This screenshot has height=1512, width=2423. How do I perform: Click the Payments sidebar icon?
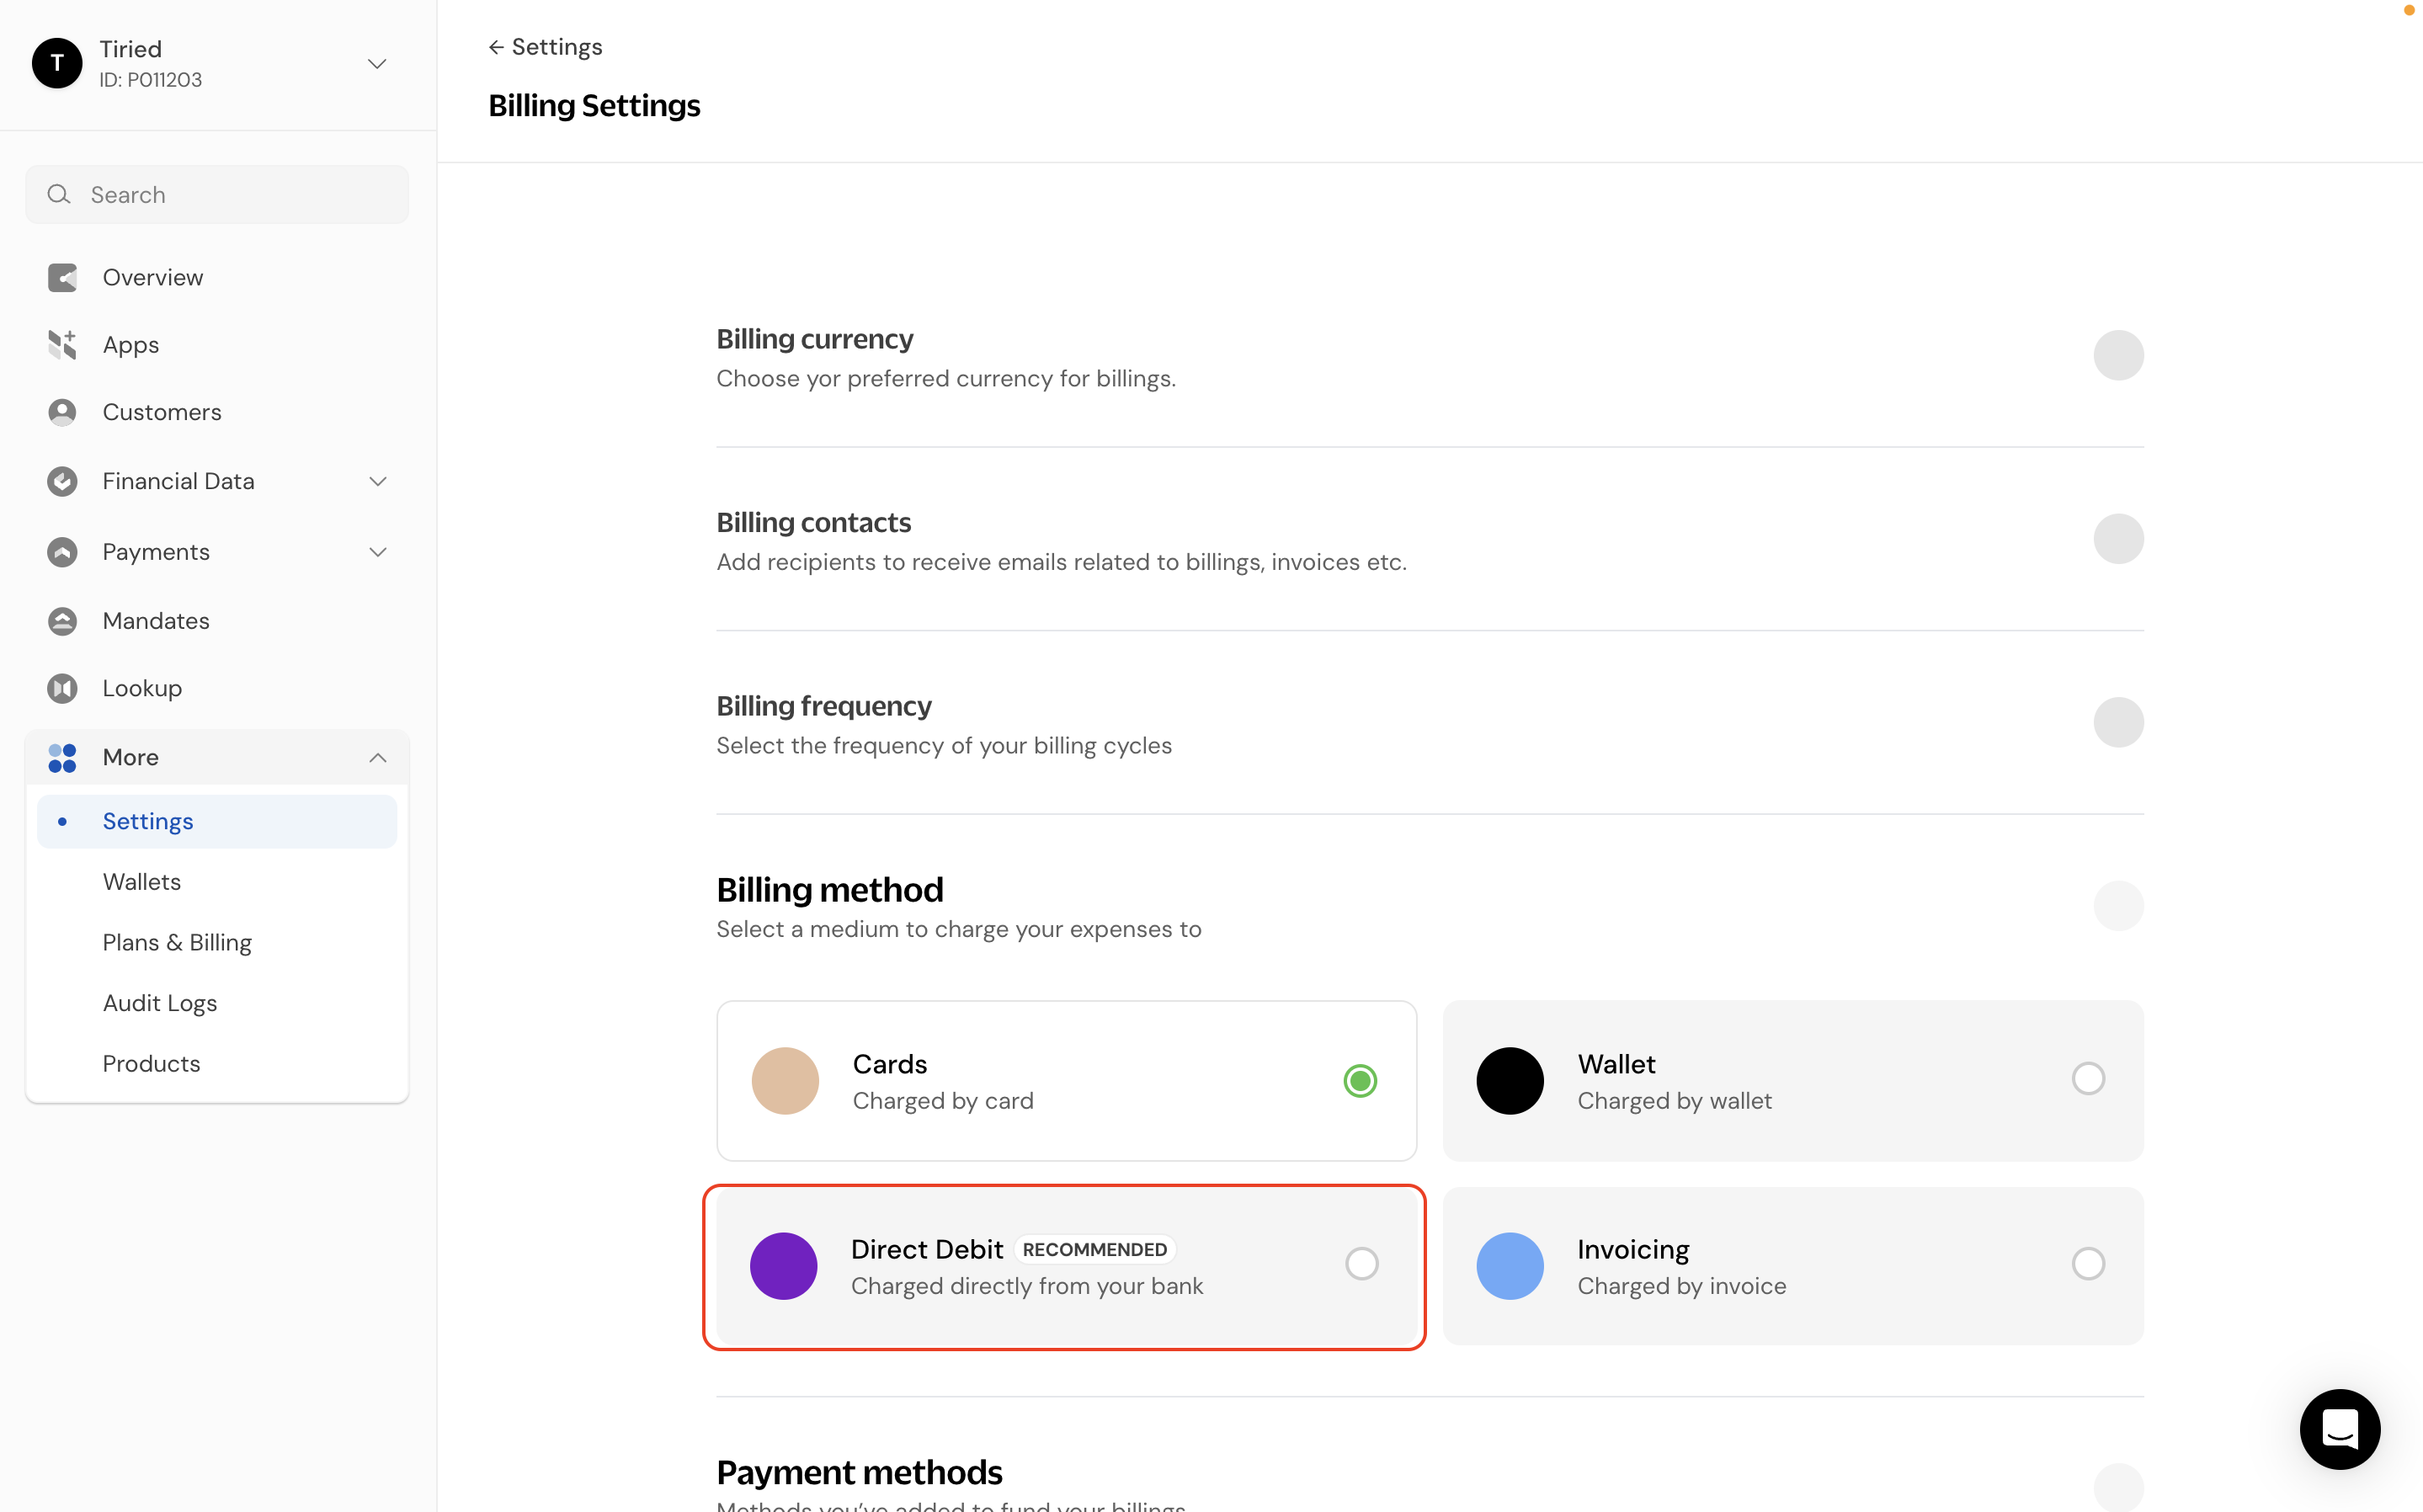click(x=62, y=552)
